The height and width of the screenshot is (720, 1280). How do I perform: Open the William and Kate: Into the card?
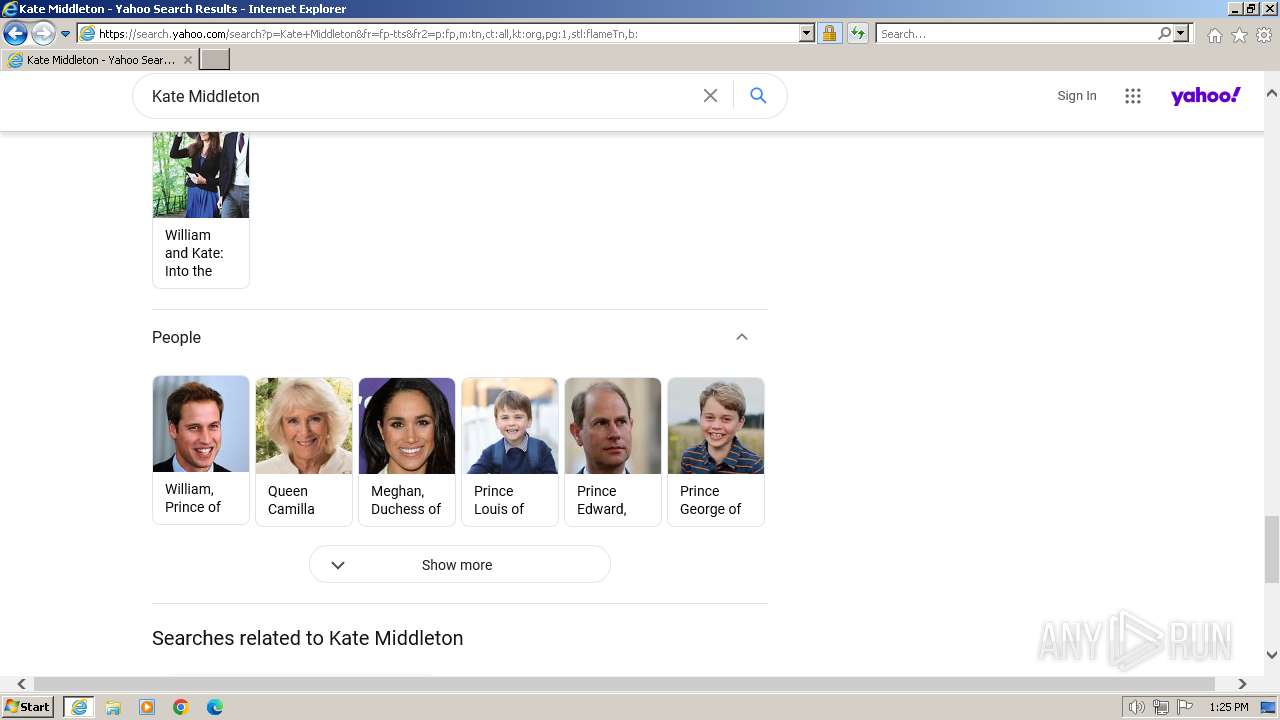tap(201, 210)
